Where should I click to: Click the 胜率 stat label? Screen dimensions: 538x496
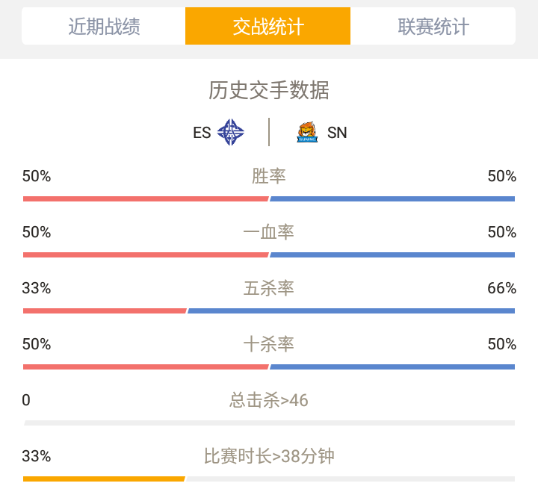269,176
